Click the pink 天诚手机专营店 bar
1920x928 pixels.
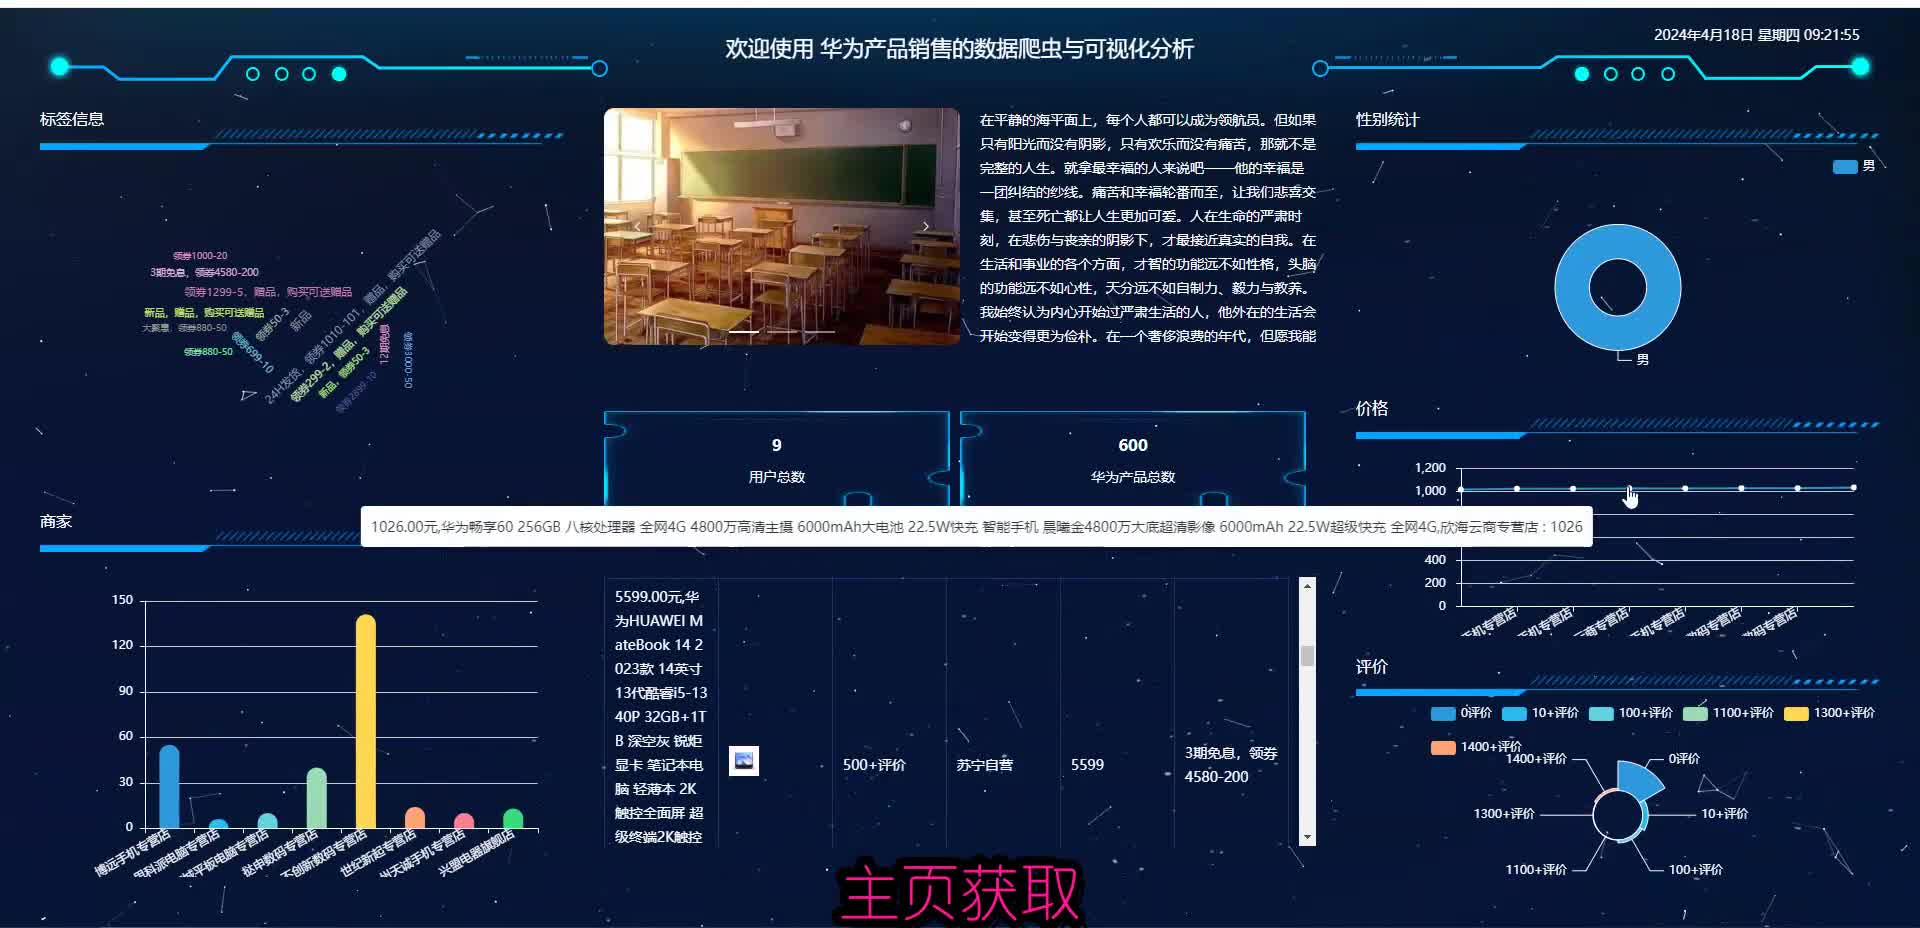click(464, 822)
